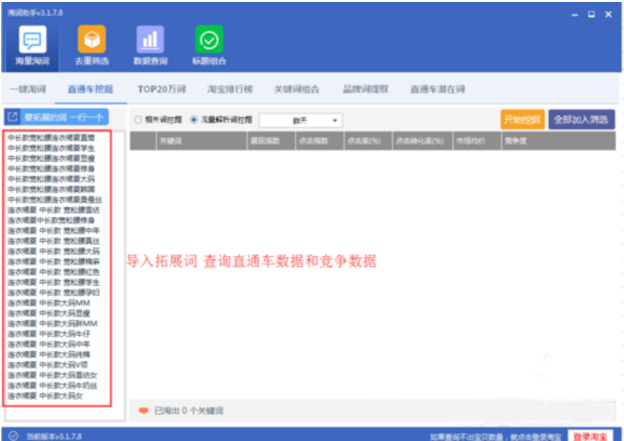Click the row 中长款宽松腰连衣裙夏直筒
Viewport: 624px width, 441px height.
pos(51,138)
